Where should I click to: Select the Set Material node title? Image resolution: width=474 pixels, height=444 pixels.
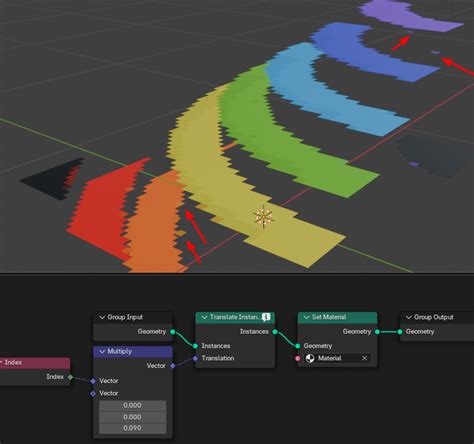[x=329, y=317]
